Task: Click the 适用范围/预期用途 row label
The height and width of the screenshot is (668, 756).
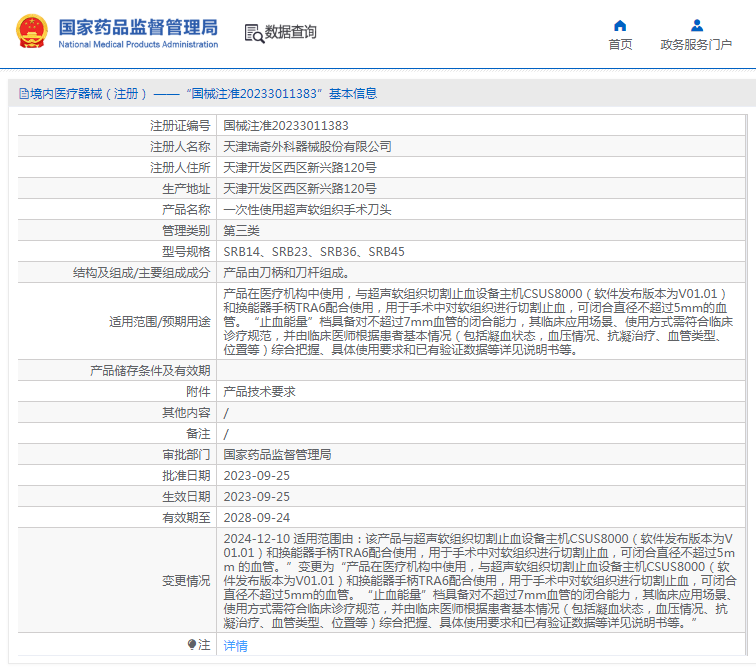Action: (160, 322)
